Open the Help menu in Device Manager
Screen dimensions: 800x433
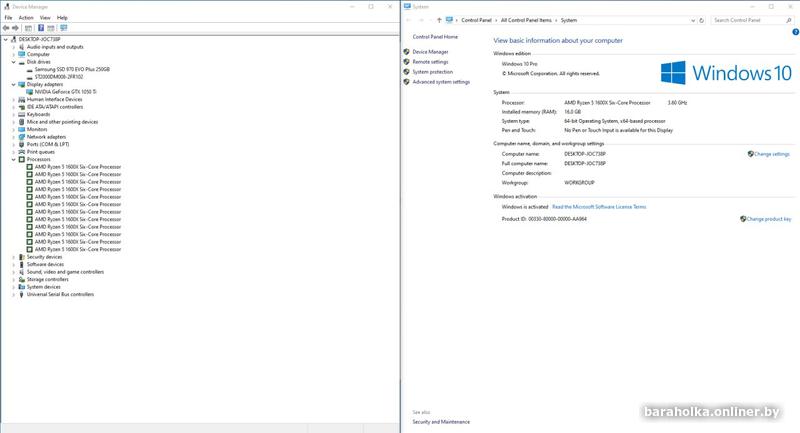(x=62, y=17)
